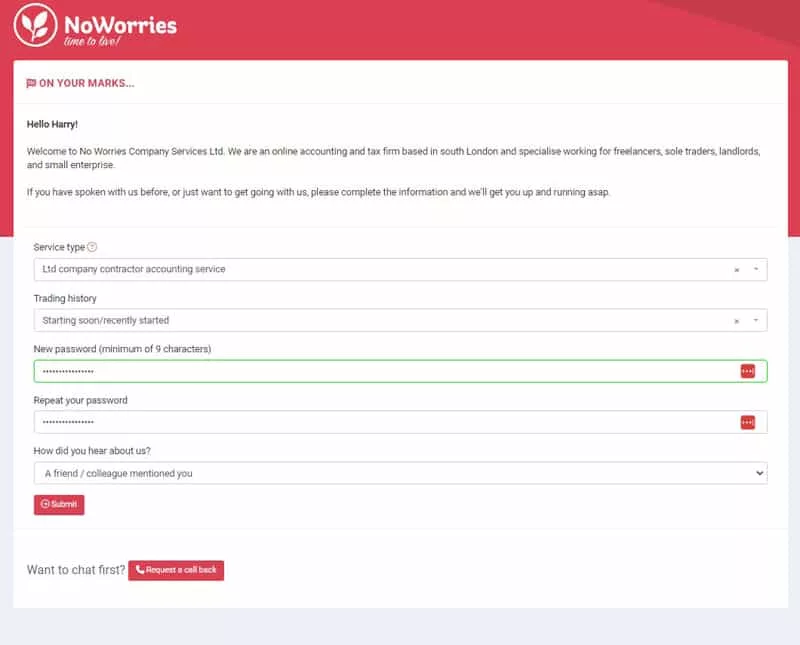Click the Service type help icon
This screenshot has height=645, width=800.
coord(92,247)
